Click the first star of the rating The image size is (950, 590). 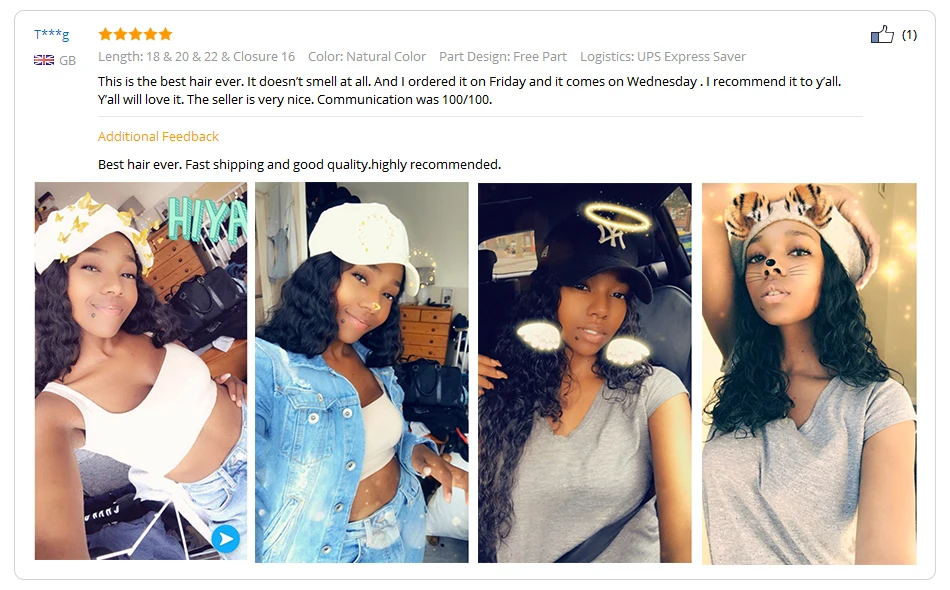[105, 34]
